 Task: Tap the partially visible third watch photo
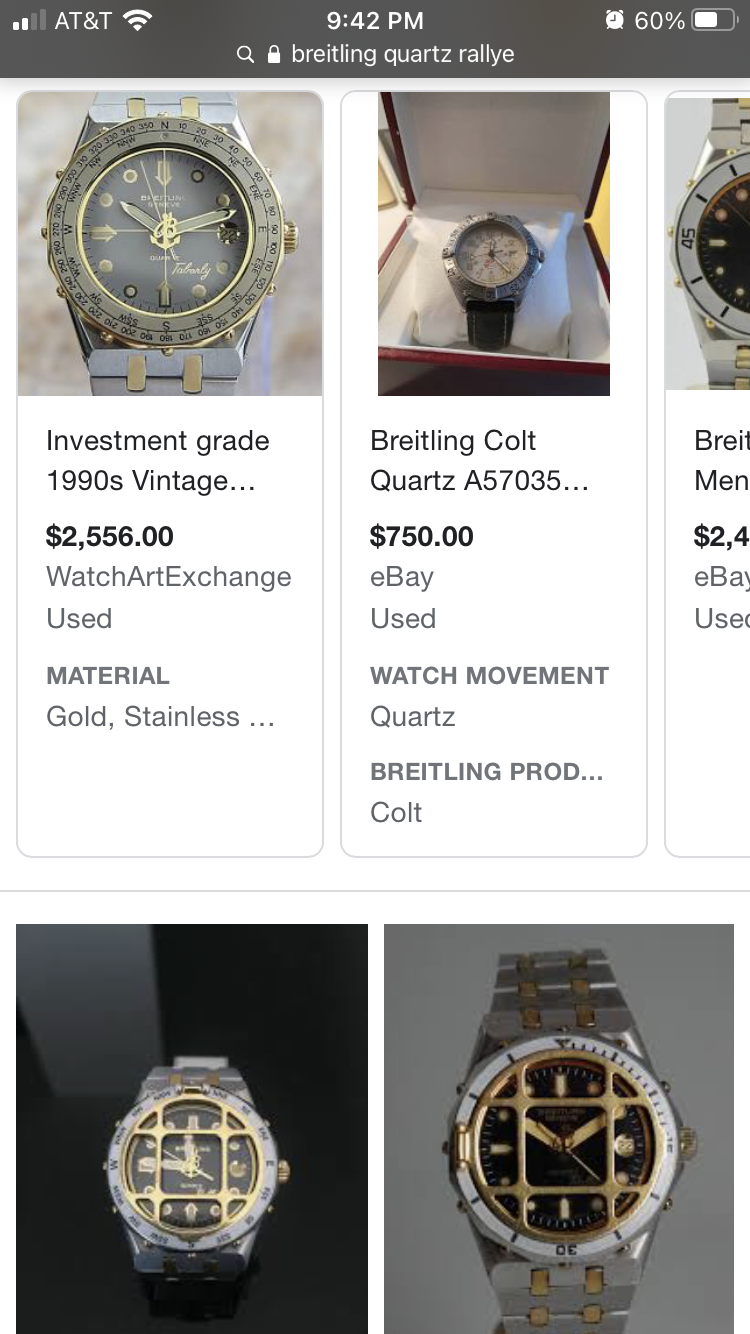click(x=708, y=244)
